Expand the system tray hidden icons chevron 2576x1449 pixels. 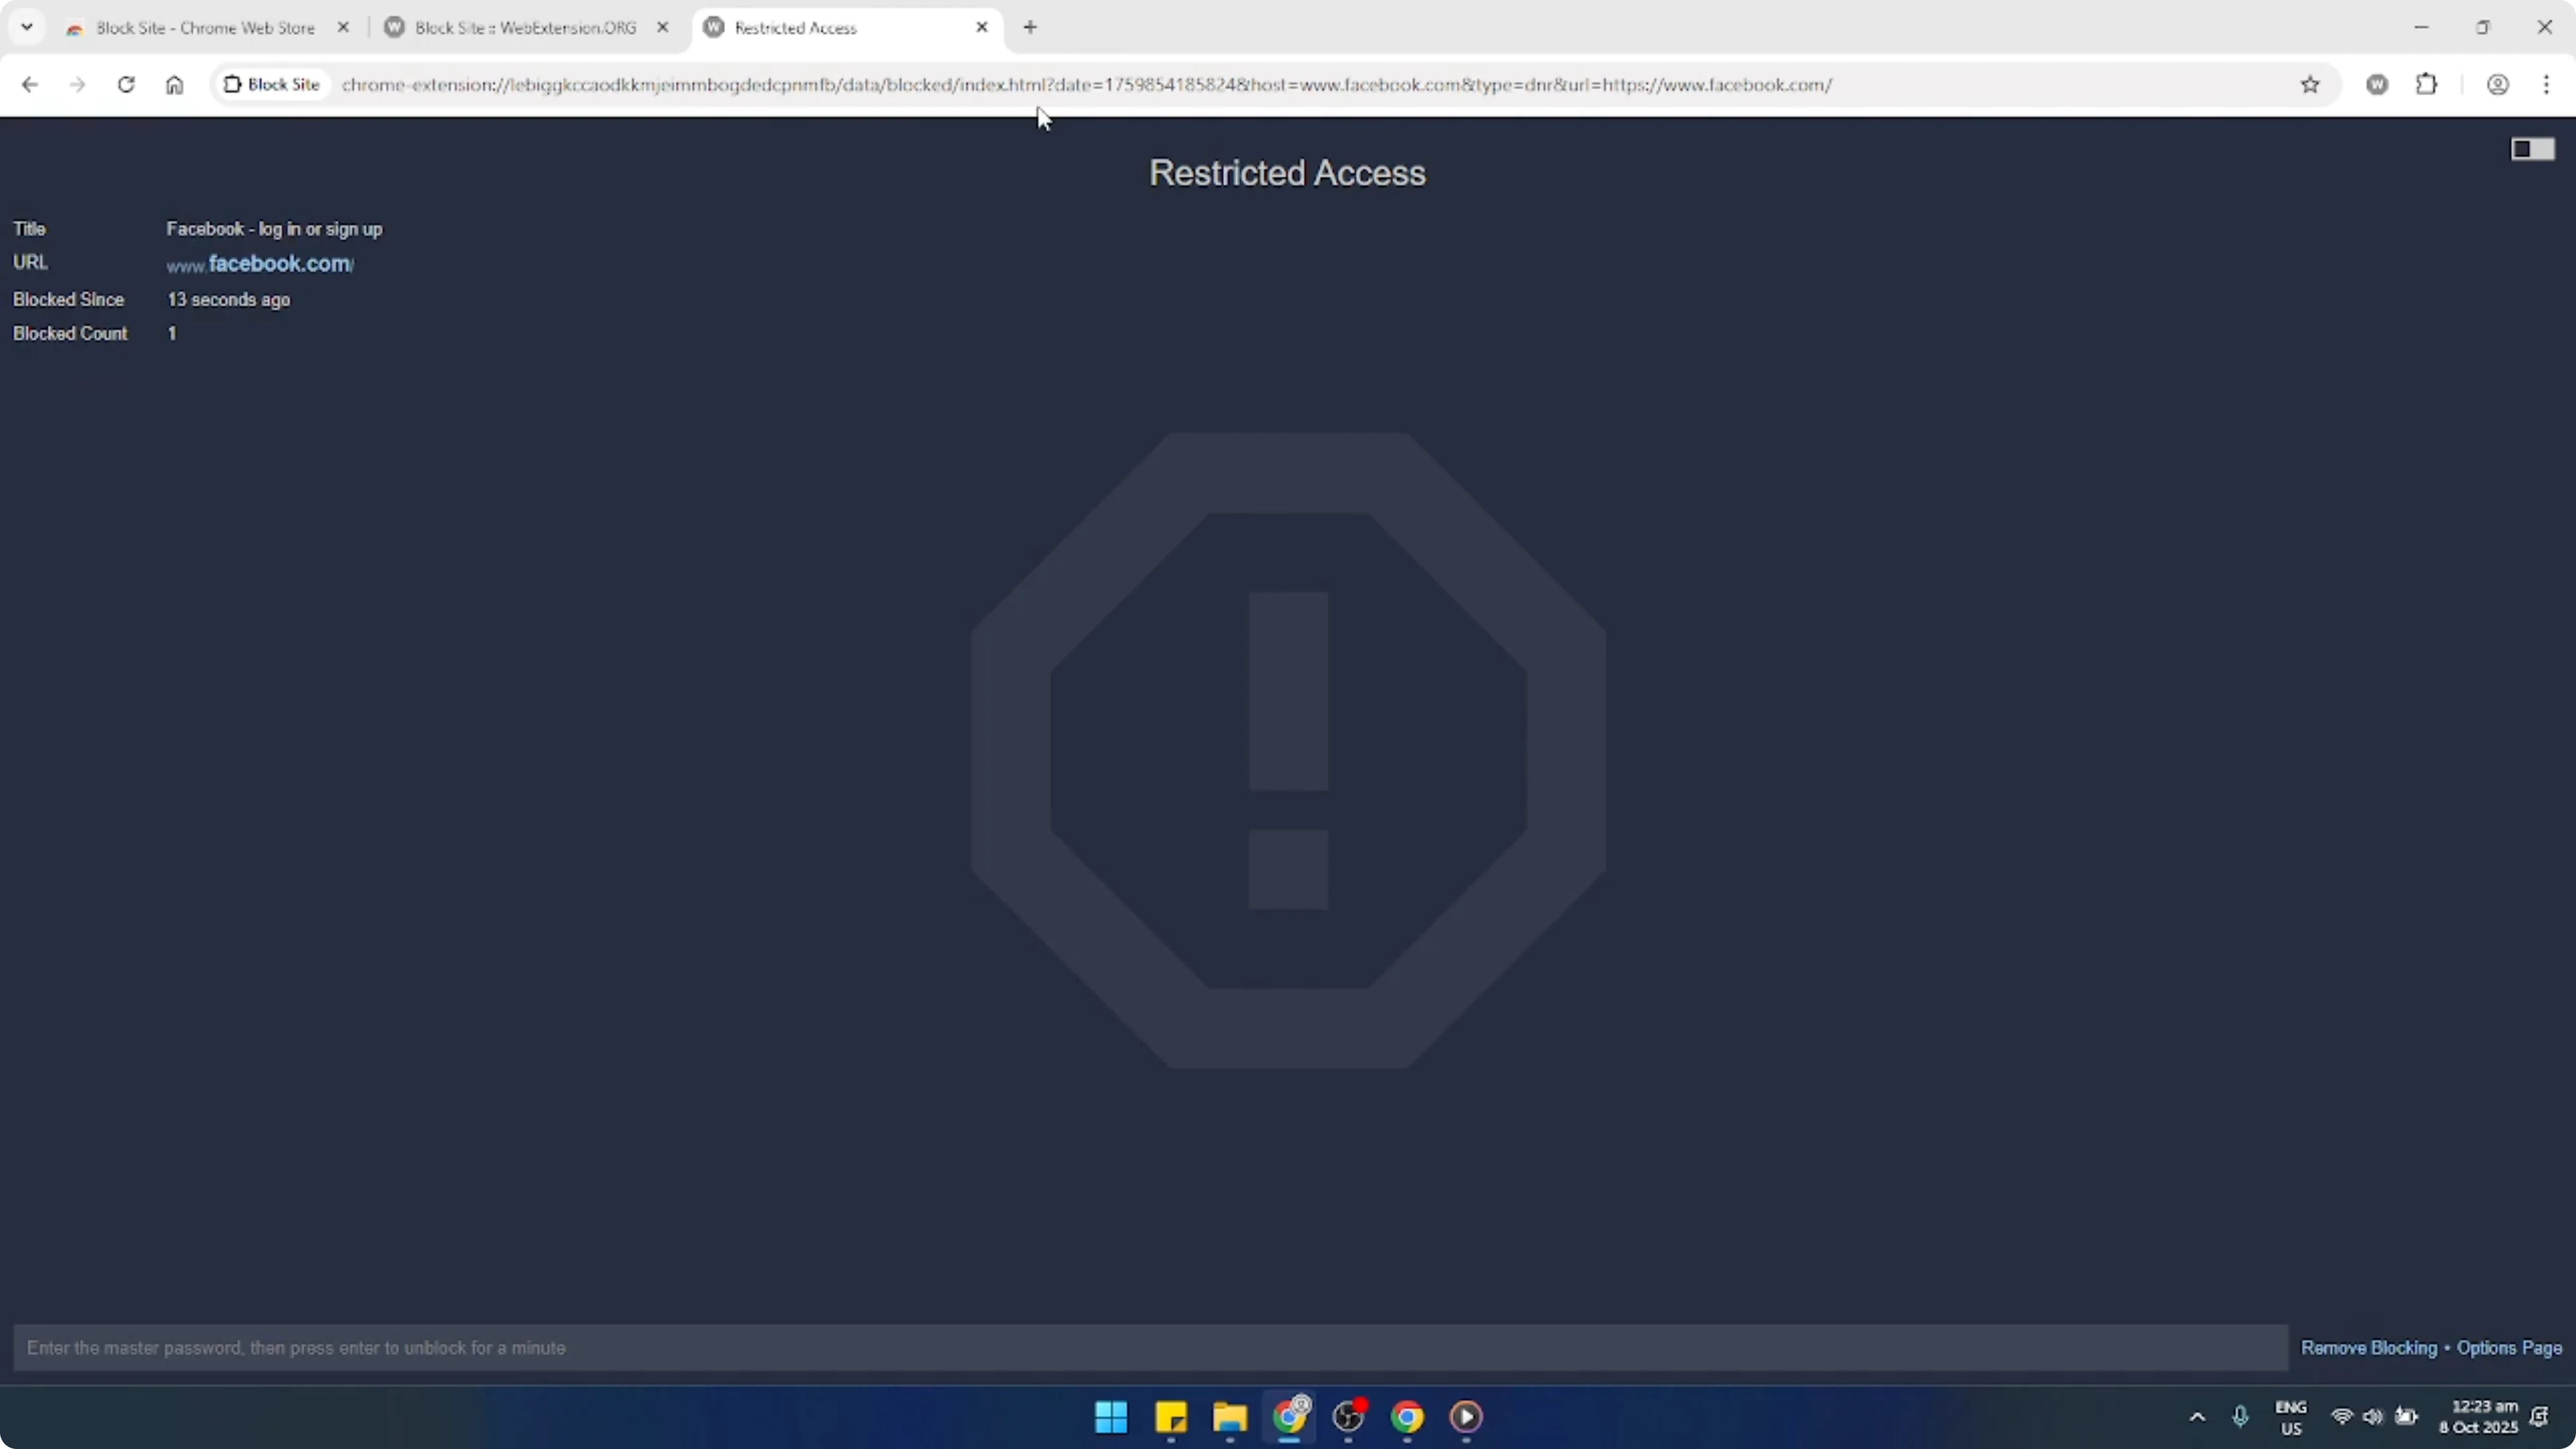tap(2197, 1417)
